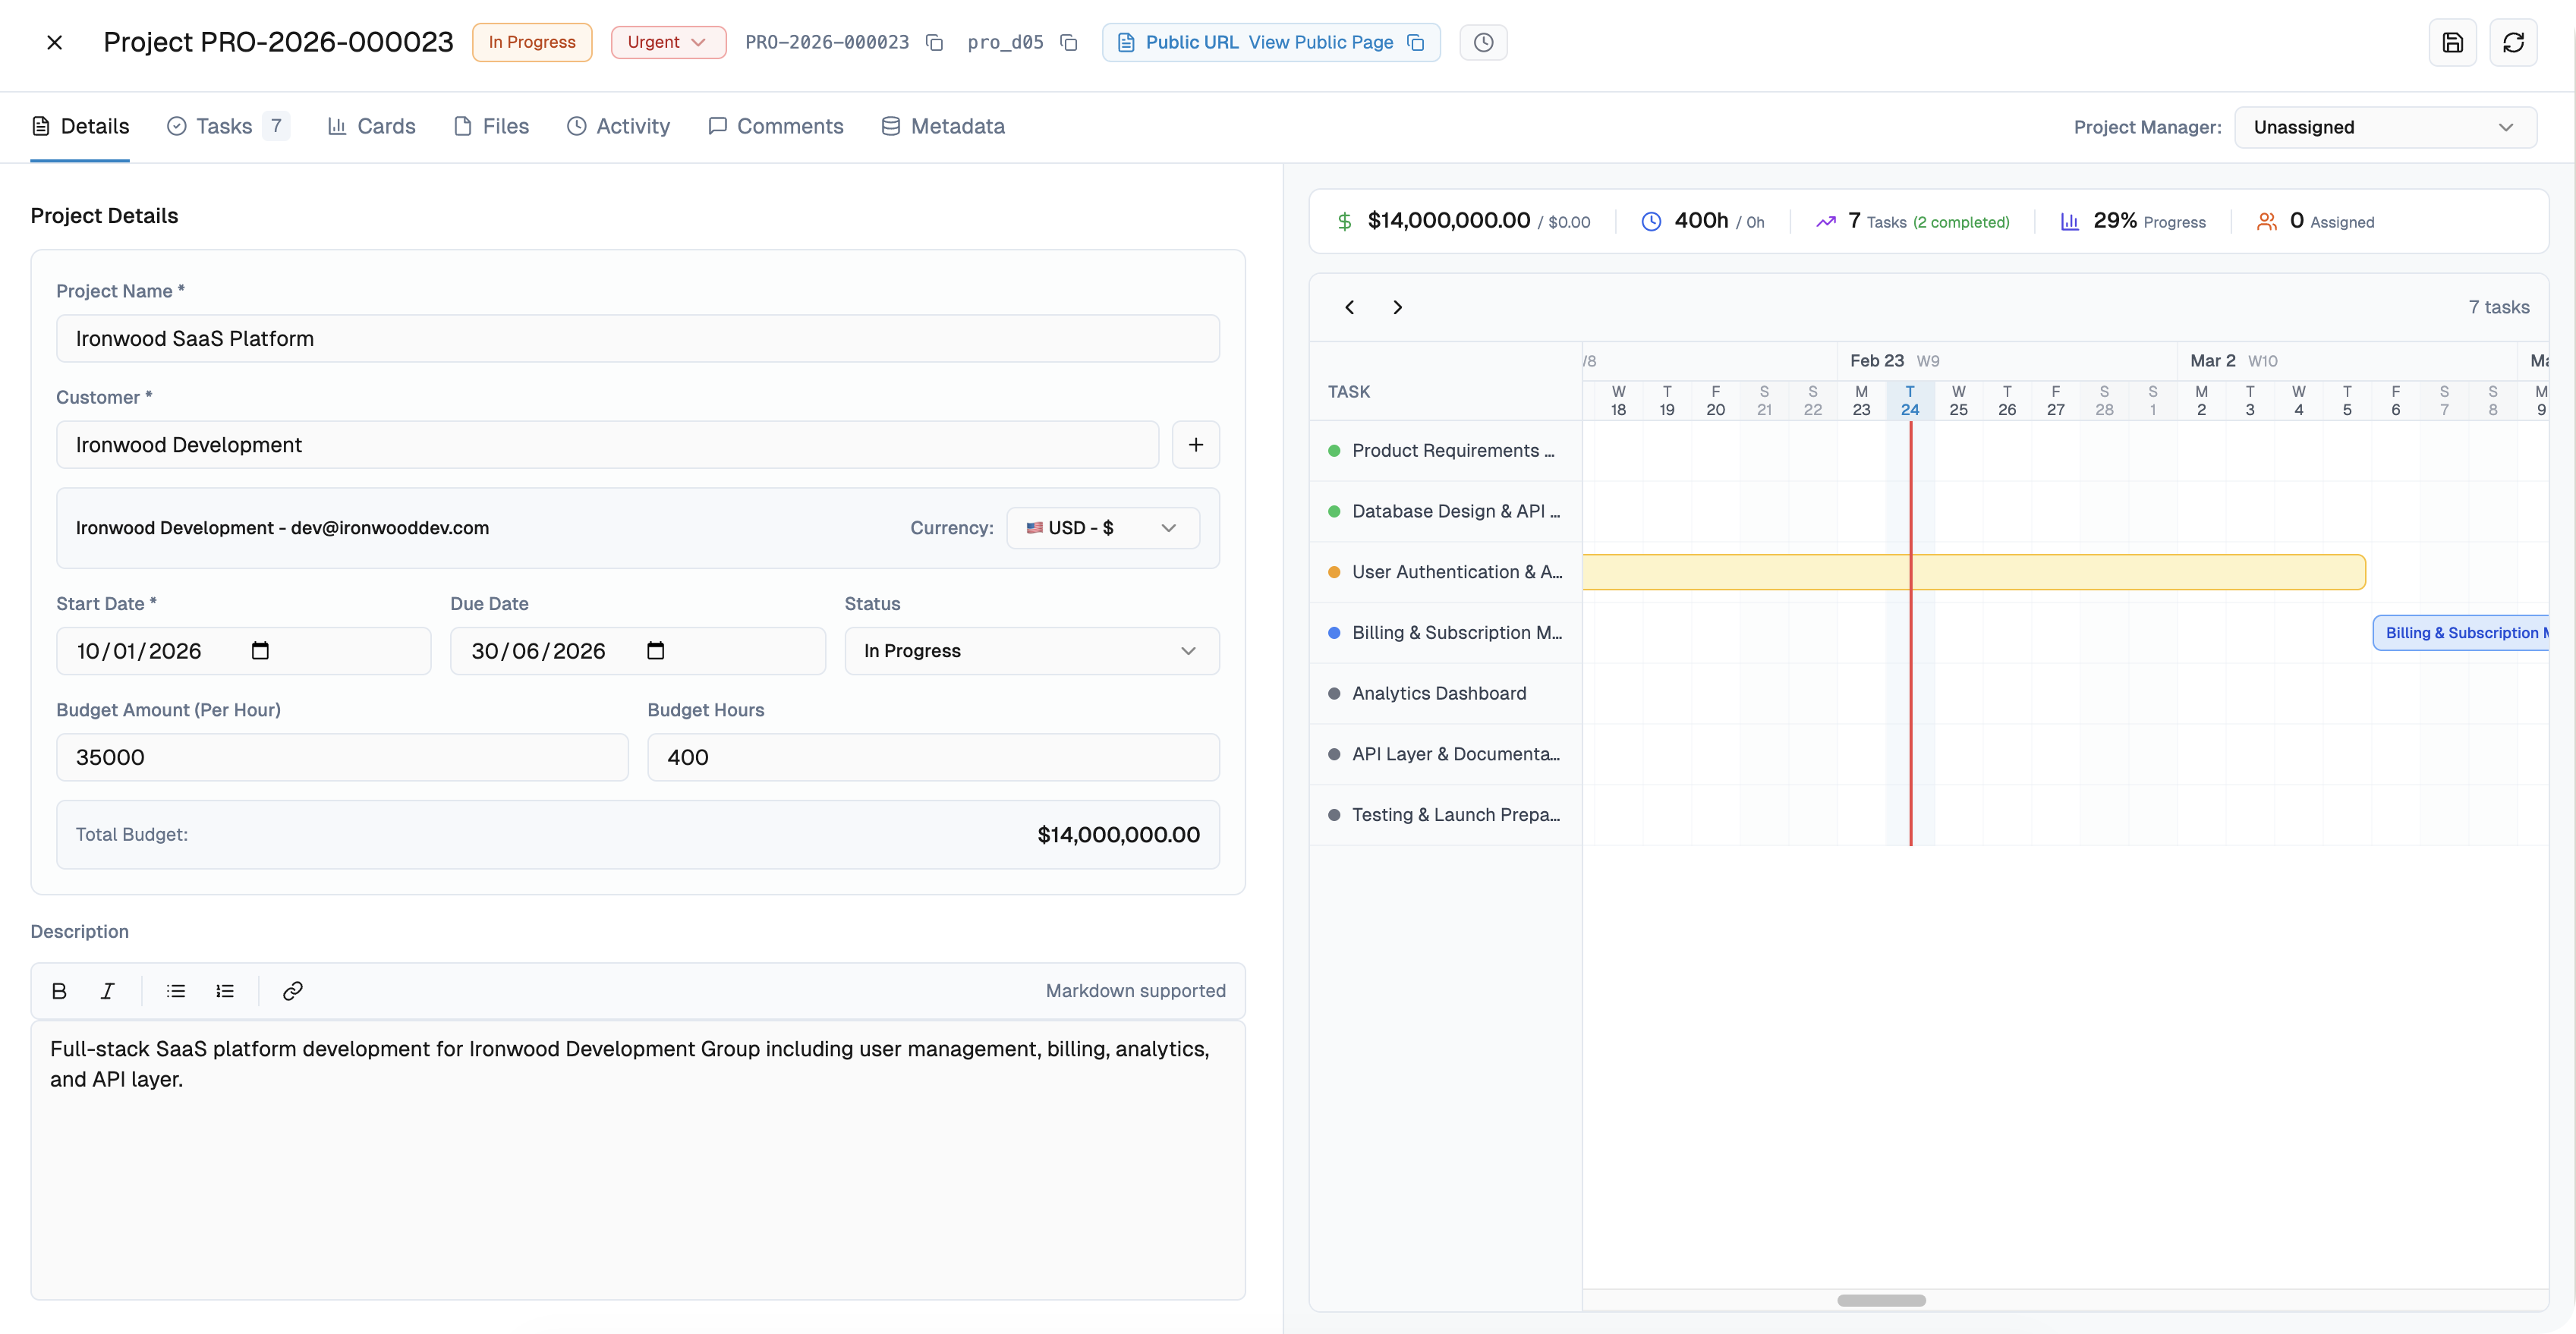Screen dimensions: 2576x1334
Task: Open the USD currency selector
Action: click(1102, 528)
